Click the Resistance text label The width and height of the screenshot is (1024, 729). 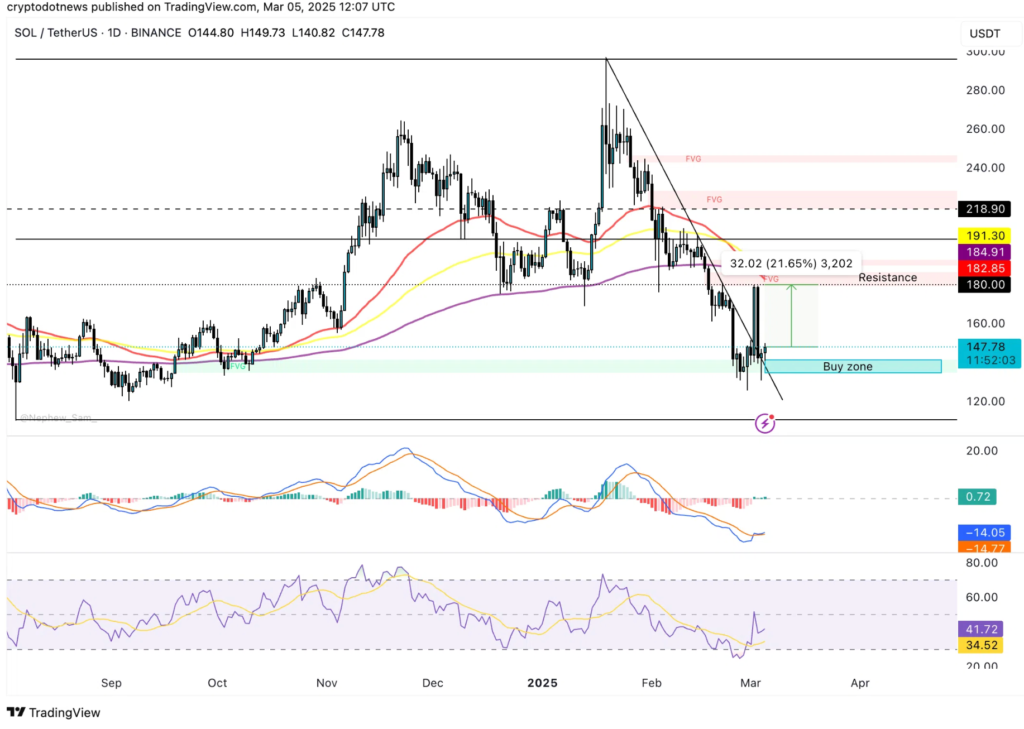[x=887, y=277]
